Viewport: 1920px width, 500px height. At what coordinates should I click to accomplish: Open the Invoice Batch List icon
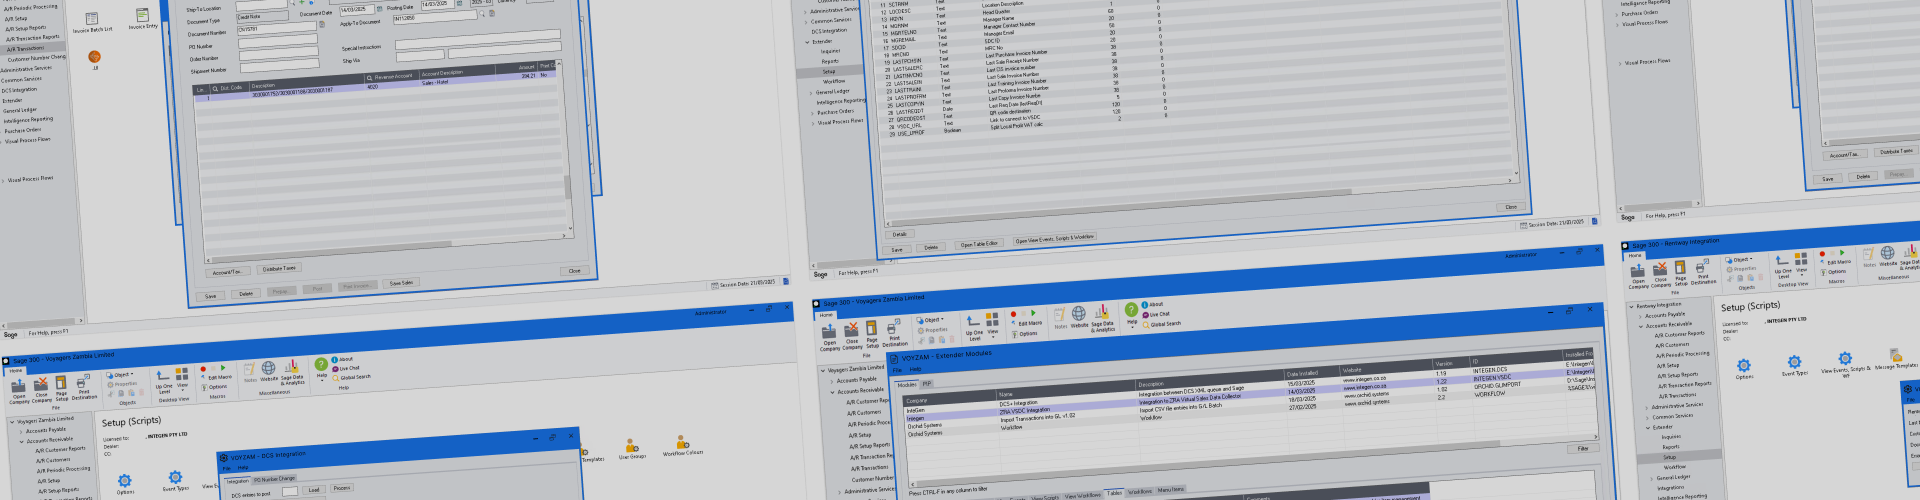92,19
